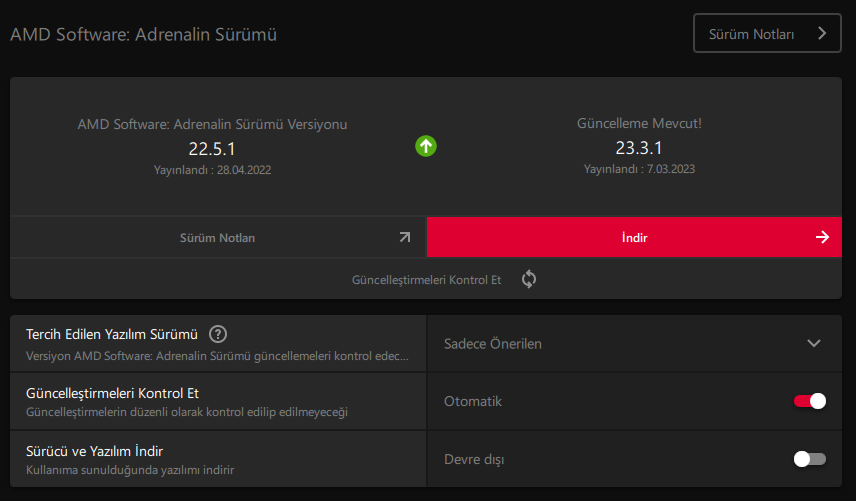Viewport: 856px width, 501px height.
Task: Click the white arrow on İndir button
Action: (x=822, y=238)
